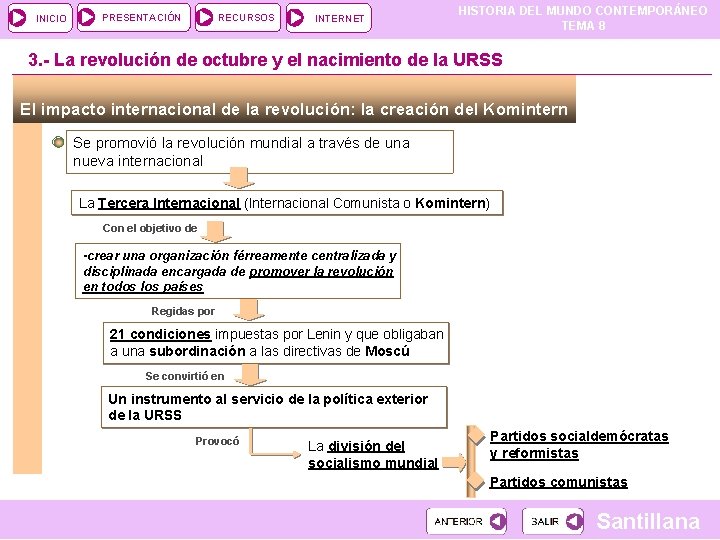Open the RECURSOS menu label

coord(246,17)
